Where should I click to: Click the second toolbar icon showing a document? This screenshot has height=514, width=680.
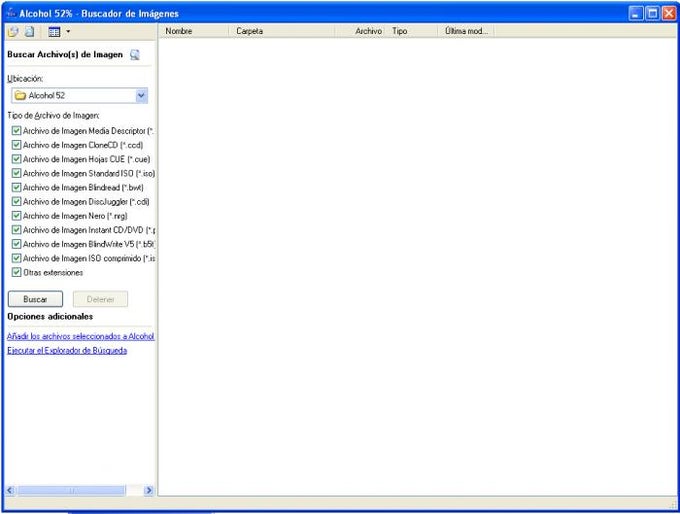pos(29,31)
